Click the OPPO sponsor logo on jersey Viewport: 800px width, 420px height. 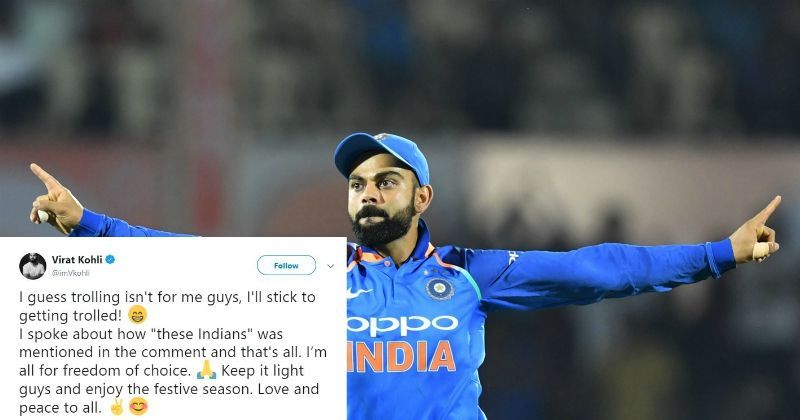(403, 325)
